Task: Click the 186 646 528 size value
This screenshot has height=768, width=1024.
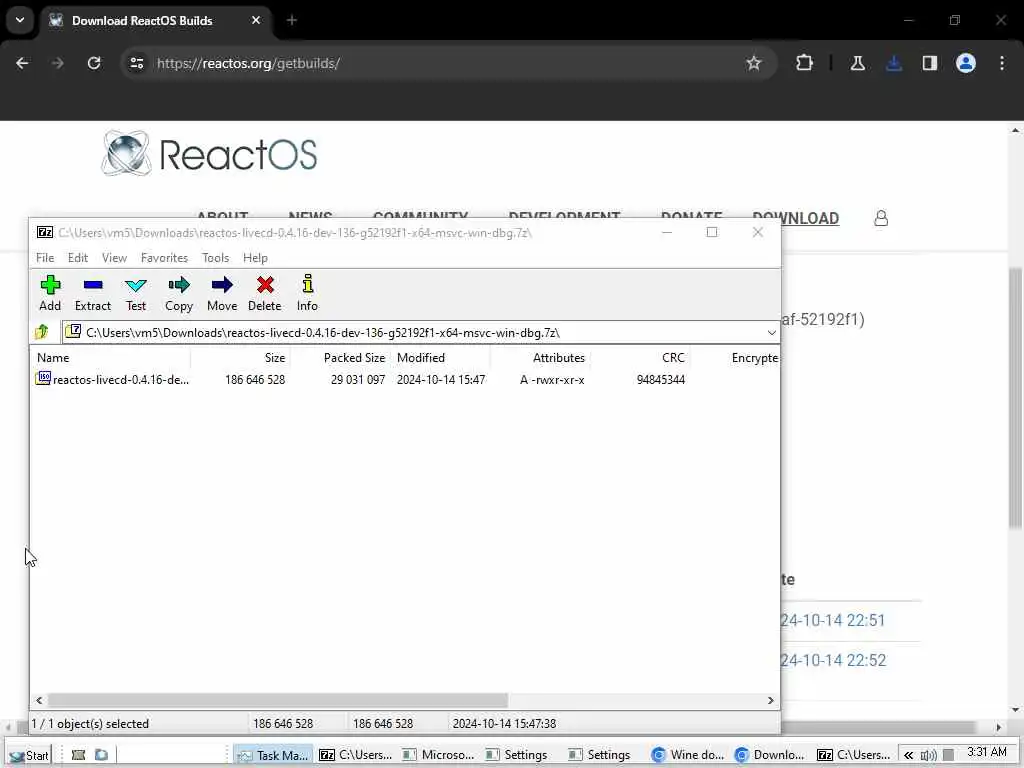Action: 255,379
